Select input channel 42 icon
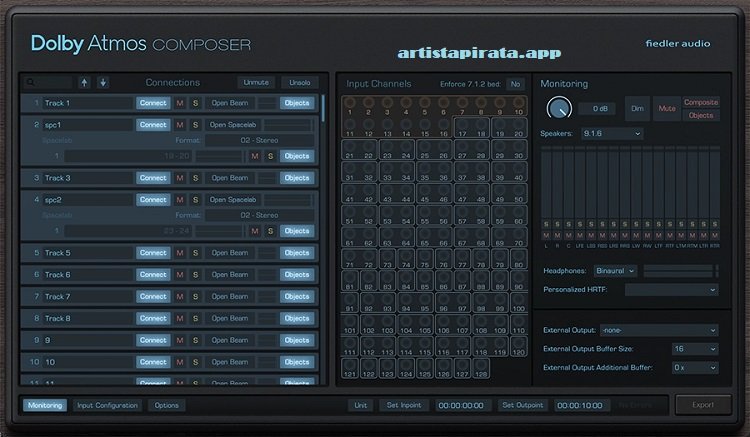Screen dimensions: 750x437 pyautogui.click(x=368, y=191)
